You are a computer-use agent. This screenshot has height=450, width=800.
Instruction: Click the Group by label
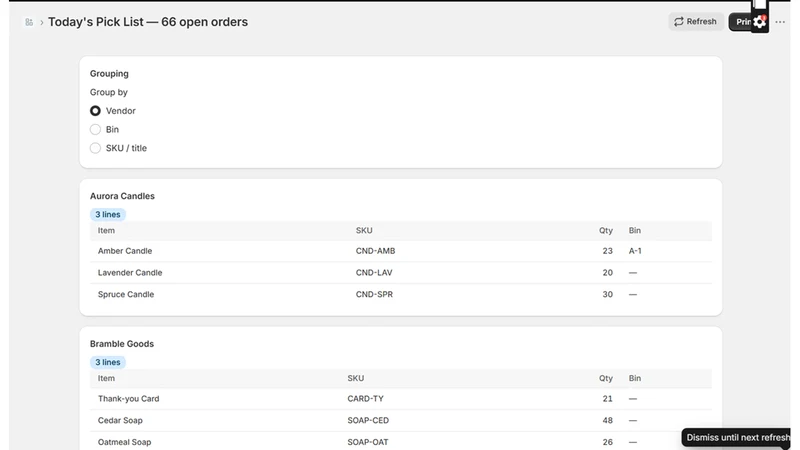pyautogui.click(x=109, y=92)
